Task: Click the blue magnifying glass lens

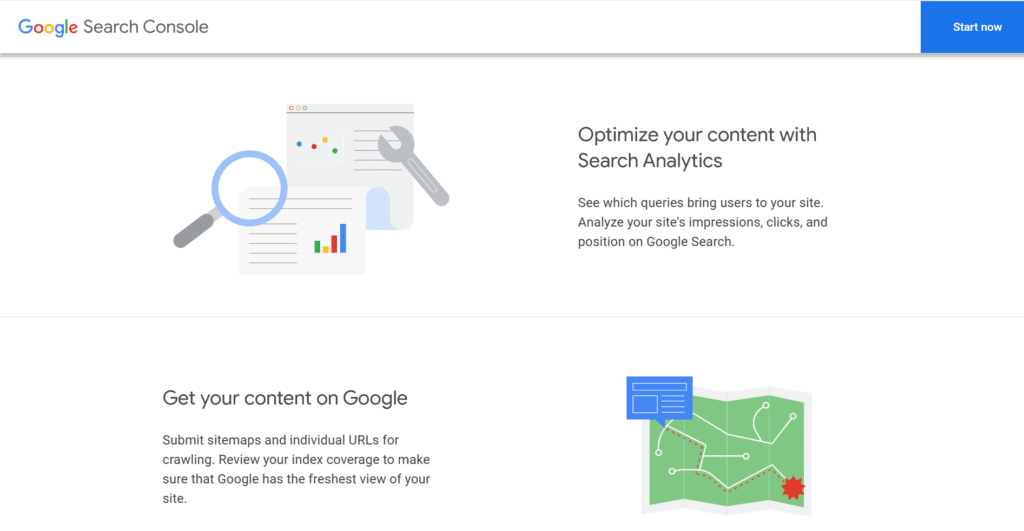Action: [x=249, y=187]
